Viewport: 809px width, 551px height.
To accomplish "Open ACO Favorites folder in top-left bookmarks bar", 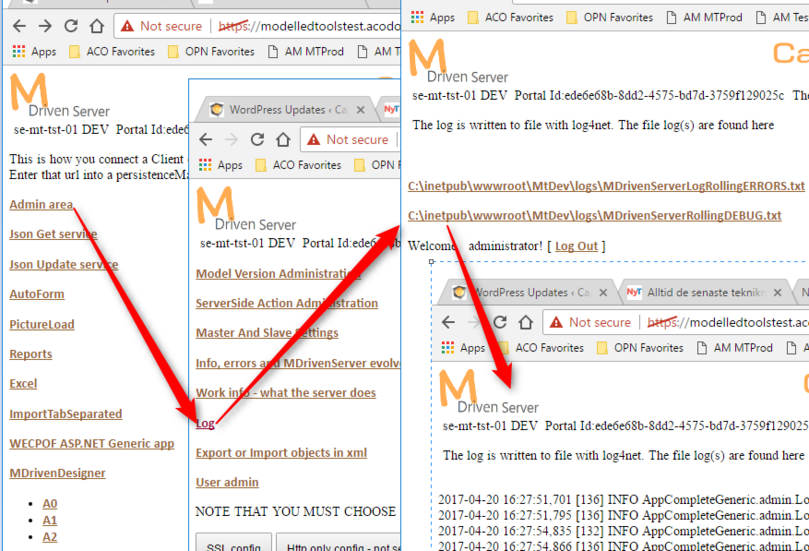I will coord(112,52).
